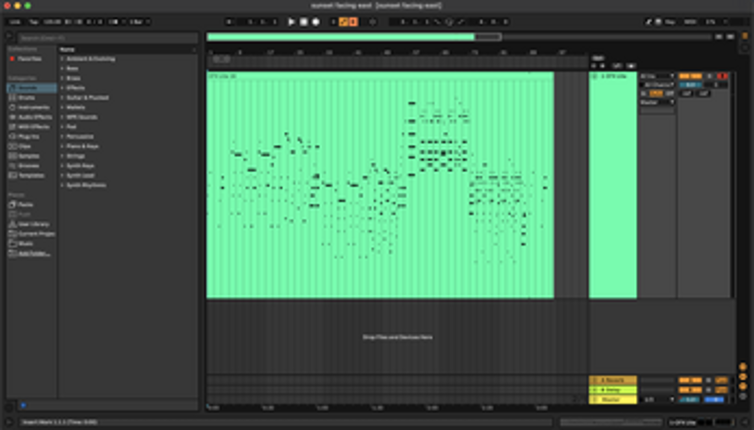Image resolution: width=754 pixels, height=430 pixels.
Task: Toggle the Tap tempo button
Action: 33,21
